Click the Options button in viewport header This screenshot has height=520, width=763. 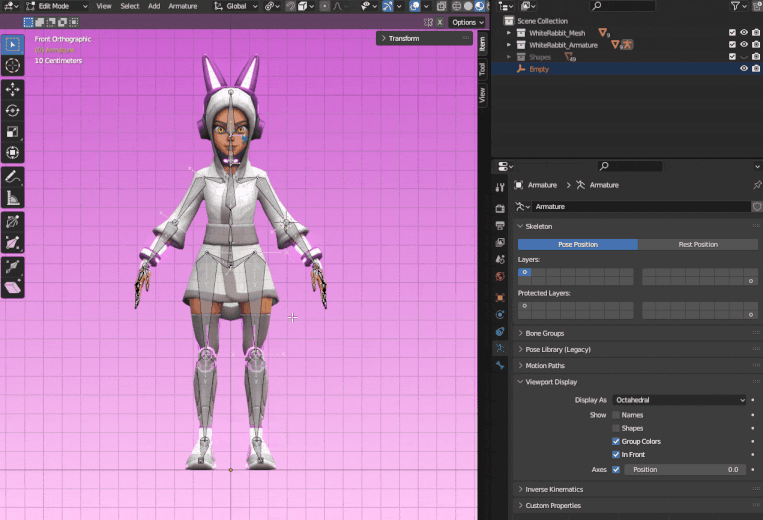(x=466, y=22)
